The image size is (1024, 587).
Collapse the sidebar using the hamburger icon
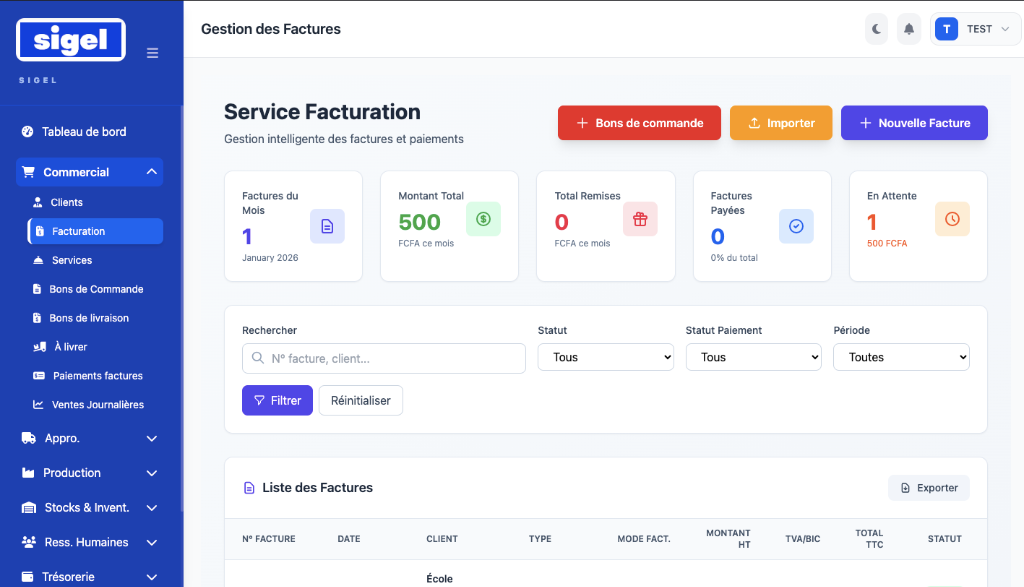point(152,53)
